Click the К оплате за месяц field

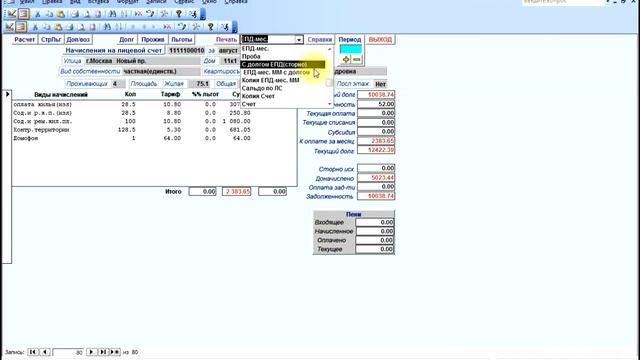[376, 141]
